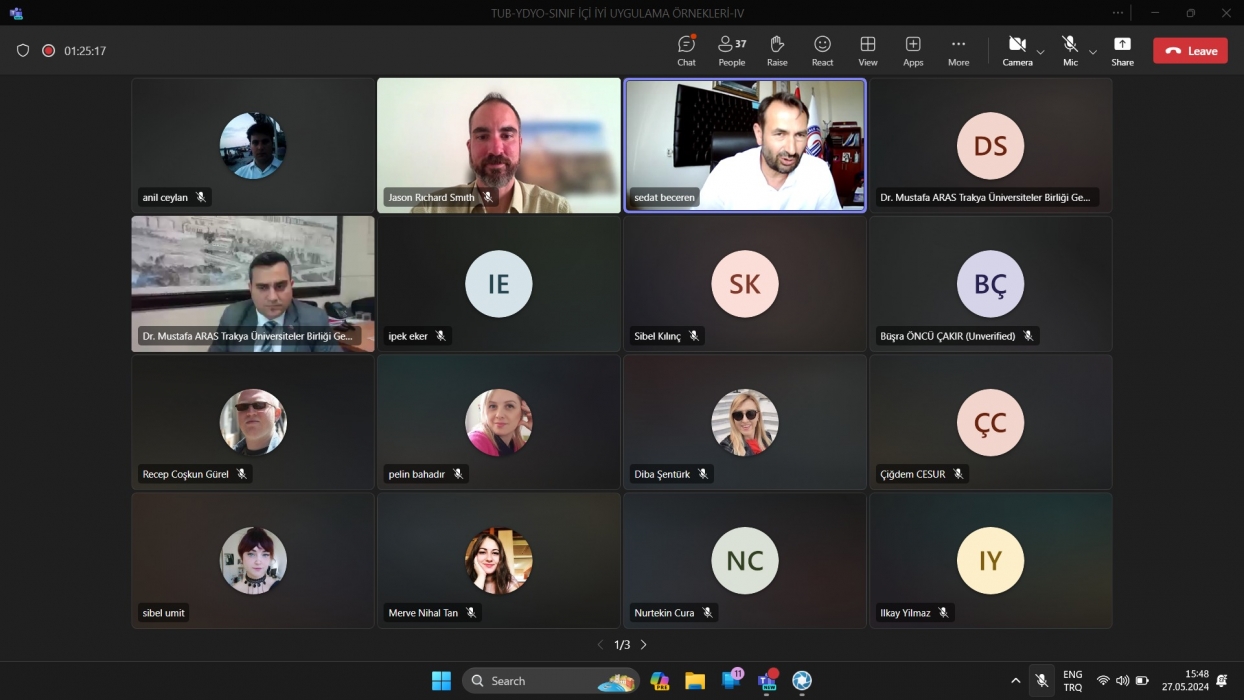Screen dimensions: 1244x700
Task: Open the Apps menu
Action: point(913,50)
